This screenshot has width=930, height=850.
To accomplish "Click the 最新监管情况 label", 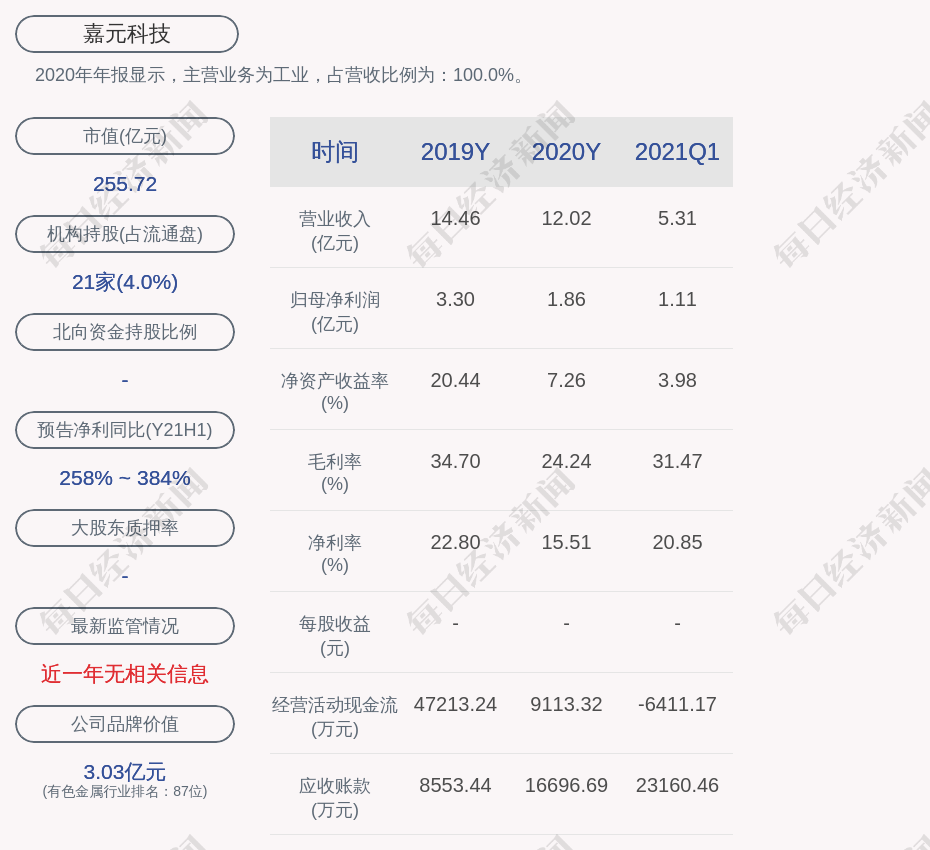I will click(x=125, y=626).
